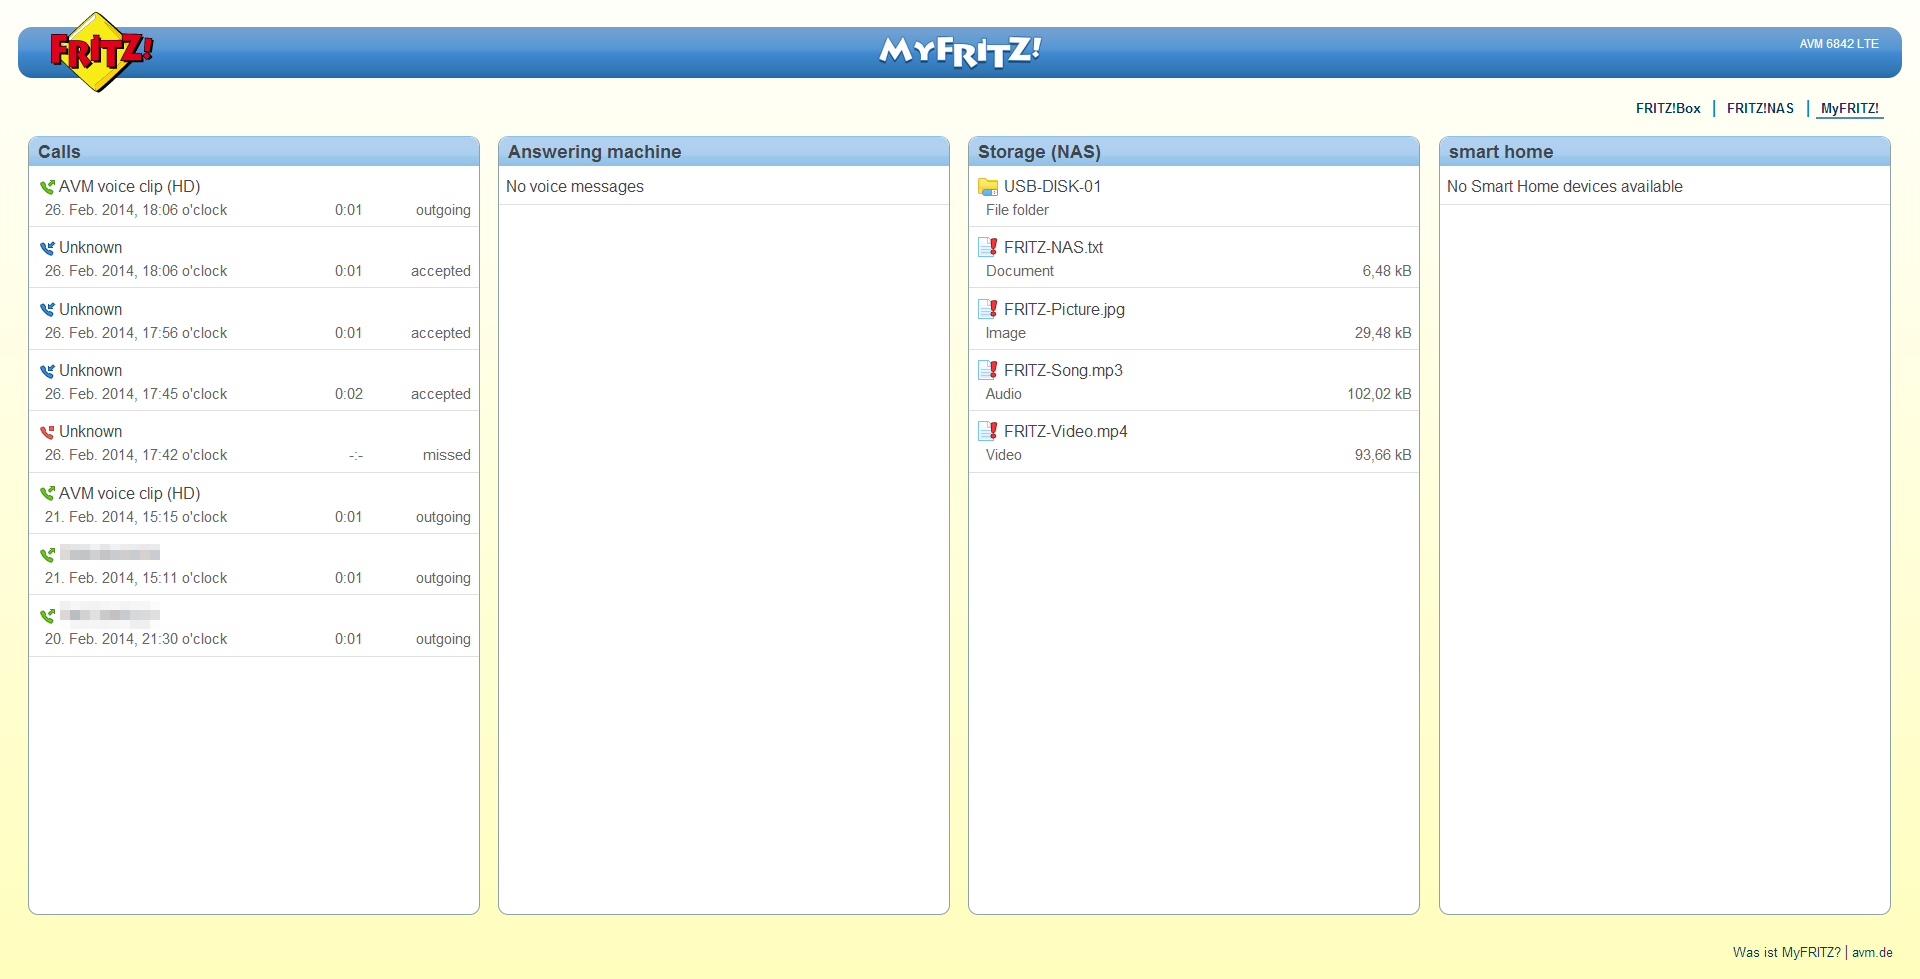The height and width of the screenshot is (979, 1920).
Task: Switch to the FRITZ!NAS tab
Action: (x=1760, y=108)
